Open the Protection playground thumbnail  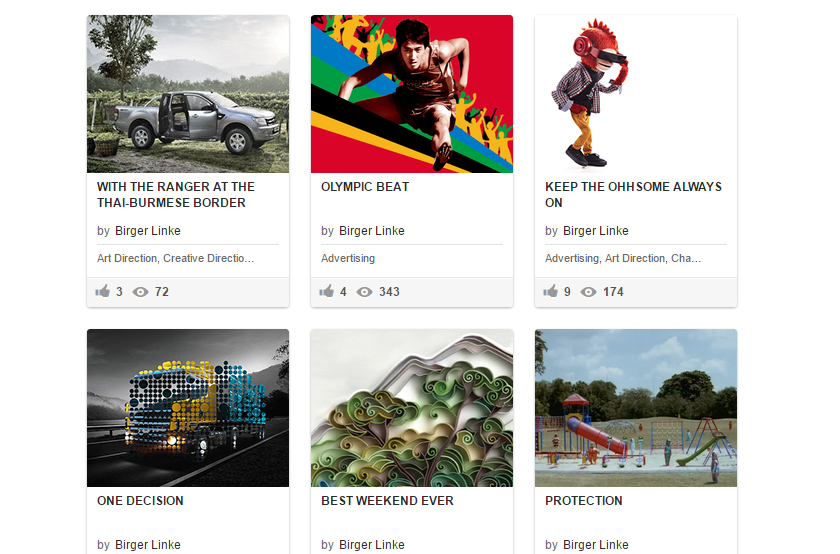coord(636,408)
